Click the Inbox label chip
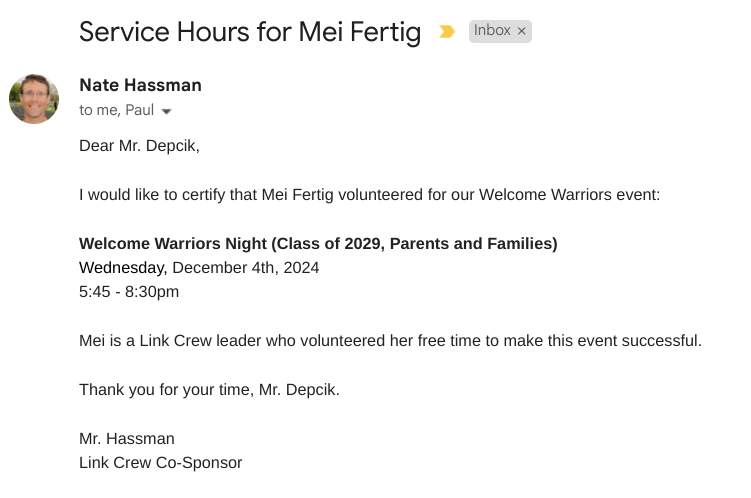This screenshot has height=498, width=751. pyautogui.click(x=491, y=31)
